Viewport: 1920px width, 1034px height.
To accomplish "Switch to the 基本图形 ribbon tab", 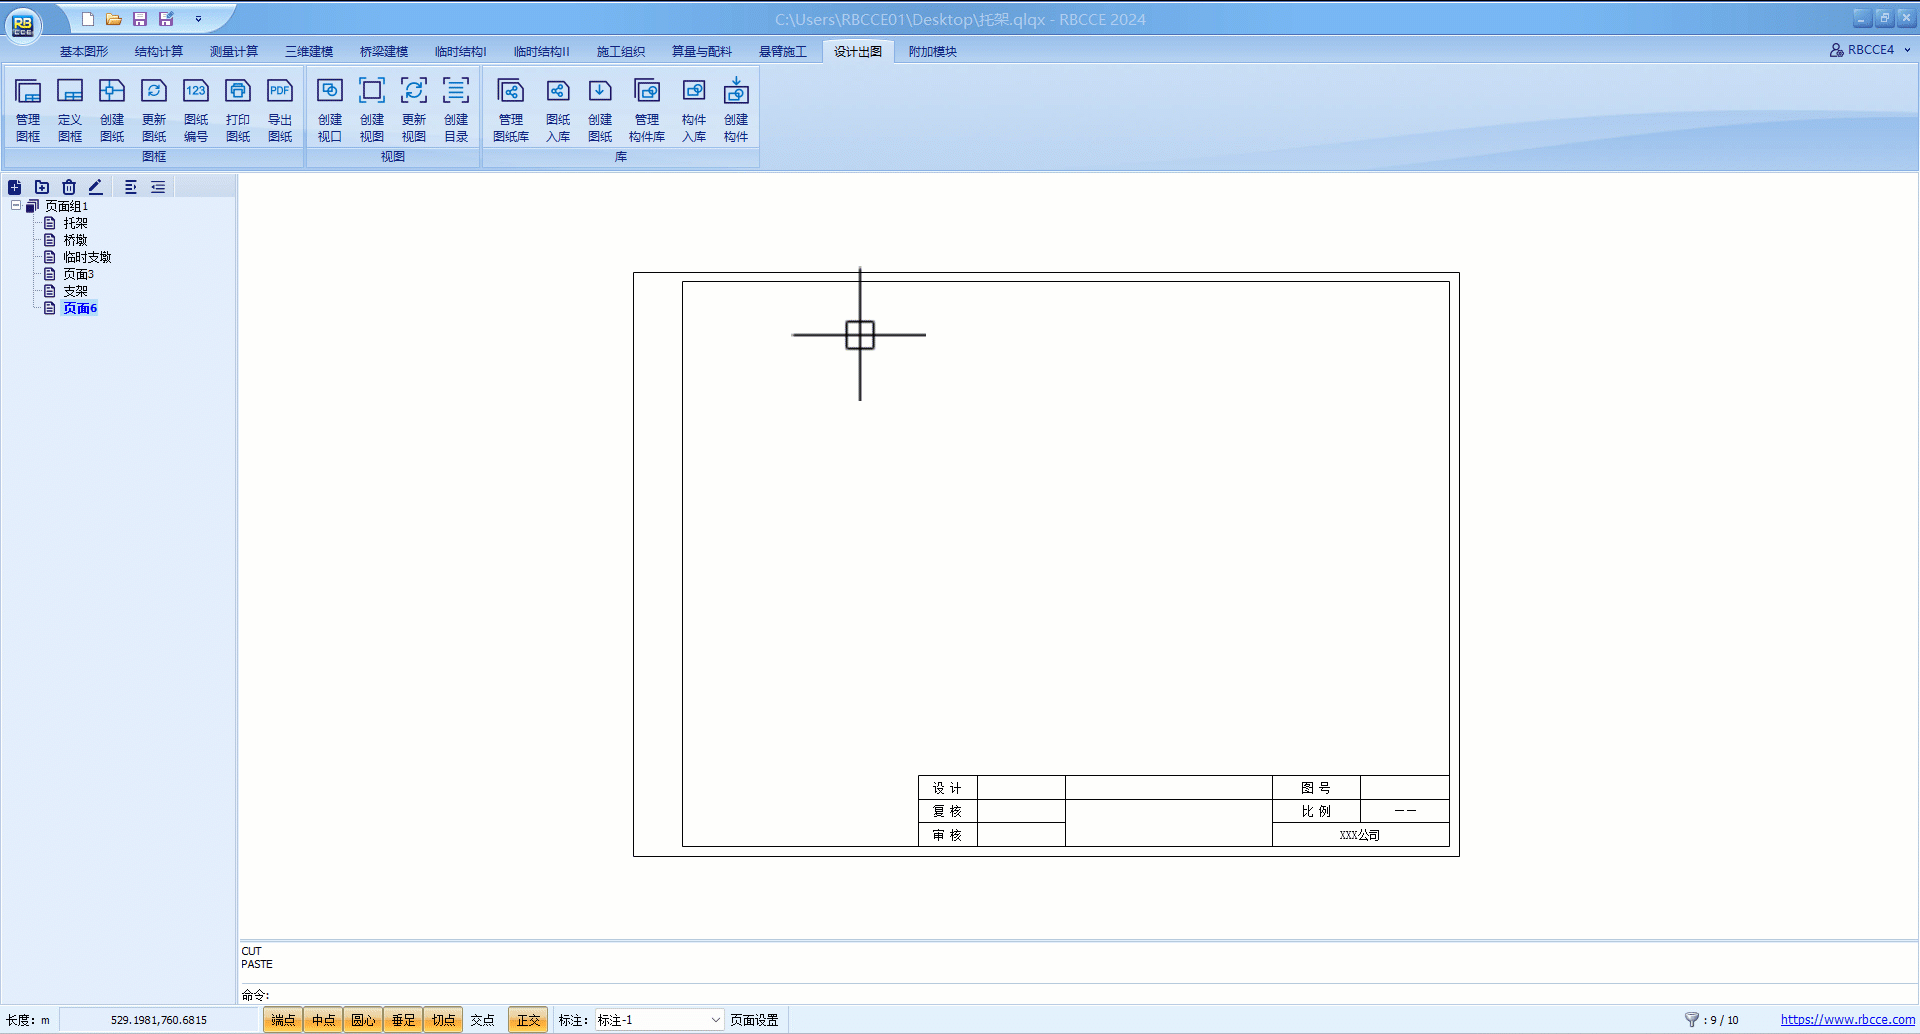I will (84, 52).
